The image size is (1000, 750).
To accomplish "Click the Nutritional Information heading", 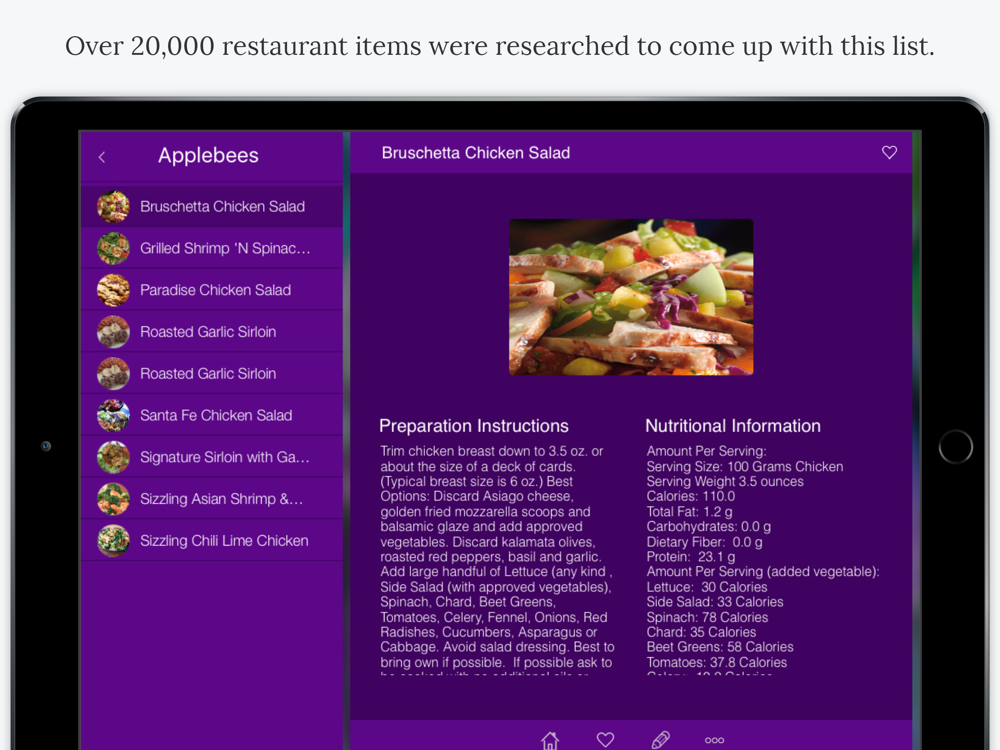I will (x=733, y=426).
